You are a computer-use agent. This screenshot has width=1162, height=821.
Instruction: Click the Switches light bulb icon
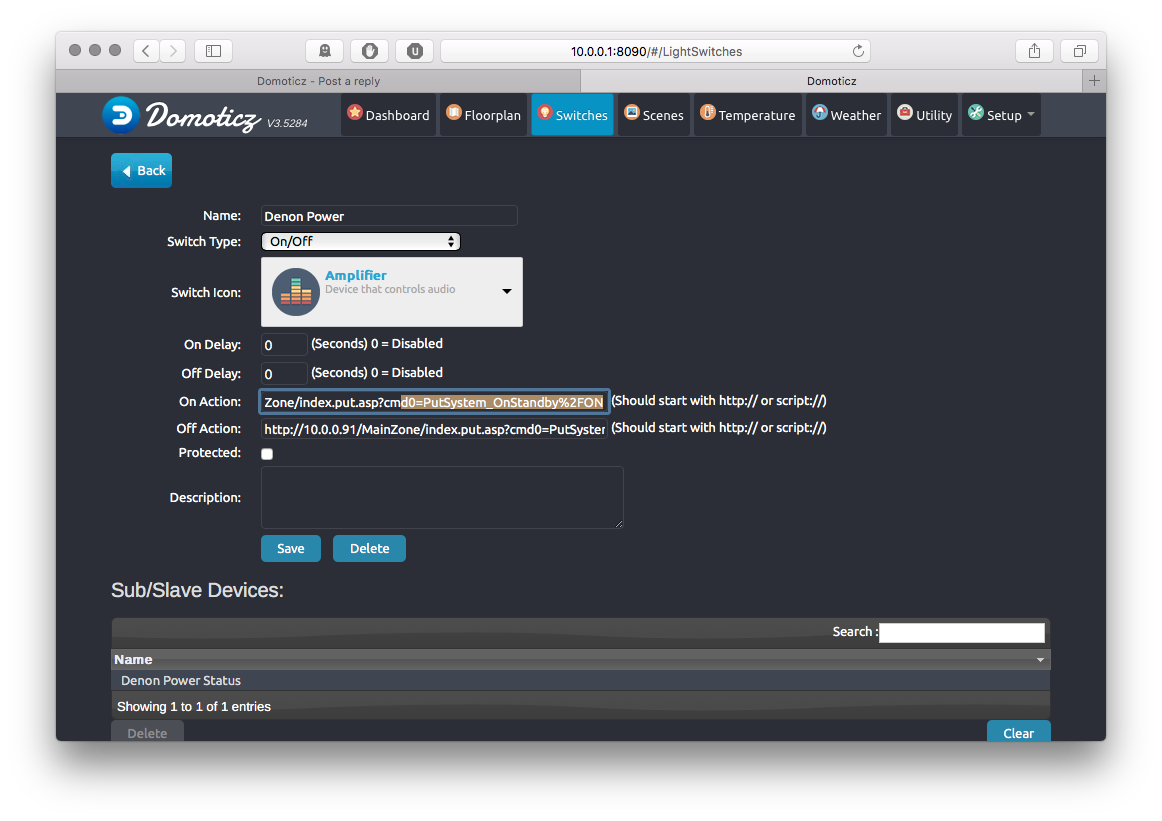tap(545, 113)
